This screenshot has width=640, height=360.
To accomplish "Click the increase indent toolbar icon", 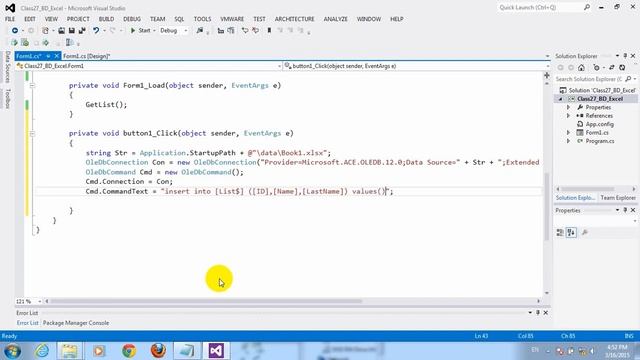I will pos(231,31).
